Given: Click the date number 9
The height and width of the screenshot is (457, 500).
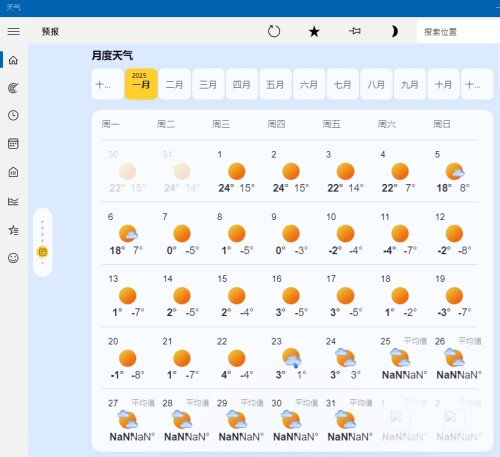Looking at the screenshot, I should coord(274,217).
